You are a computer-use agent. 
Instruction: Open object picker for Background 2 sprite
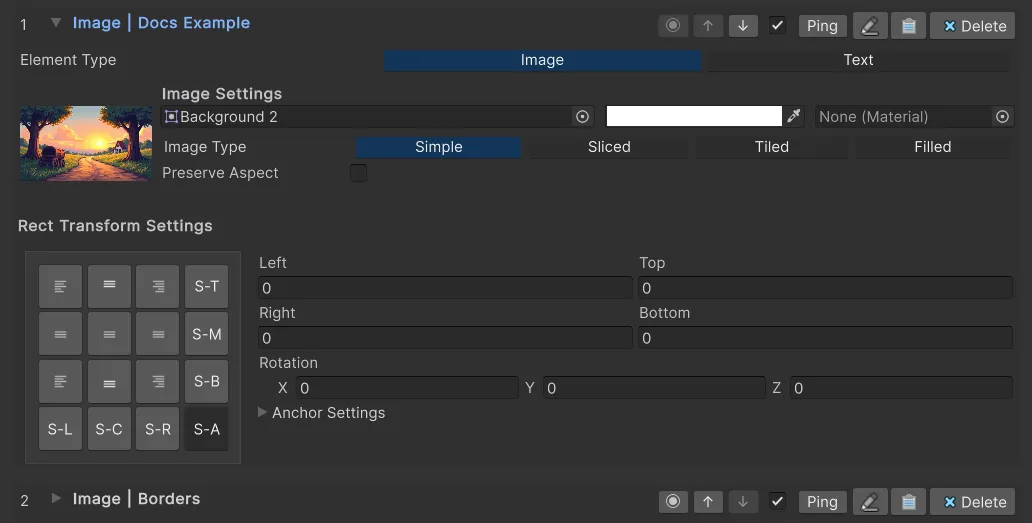tap(582, 116)
